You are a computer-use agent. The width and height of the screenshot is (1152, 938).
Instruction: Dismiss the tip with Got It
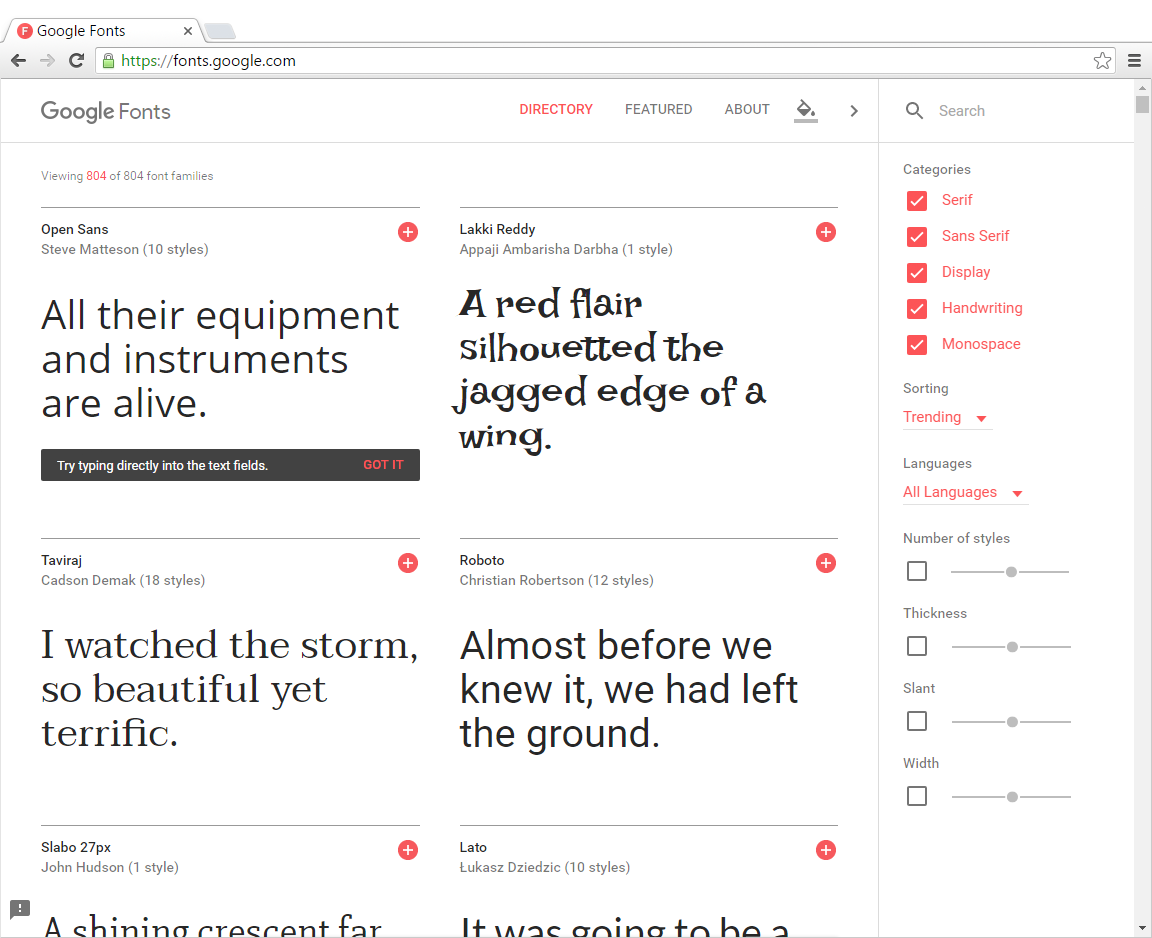pos(383,465)
